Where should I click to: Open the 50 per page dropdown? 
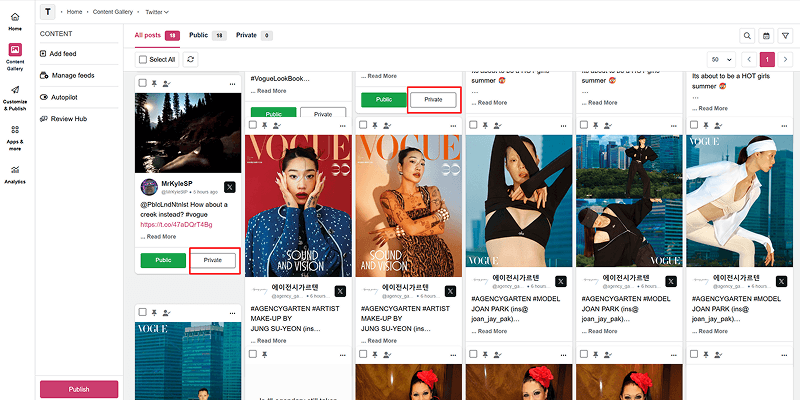721,60
